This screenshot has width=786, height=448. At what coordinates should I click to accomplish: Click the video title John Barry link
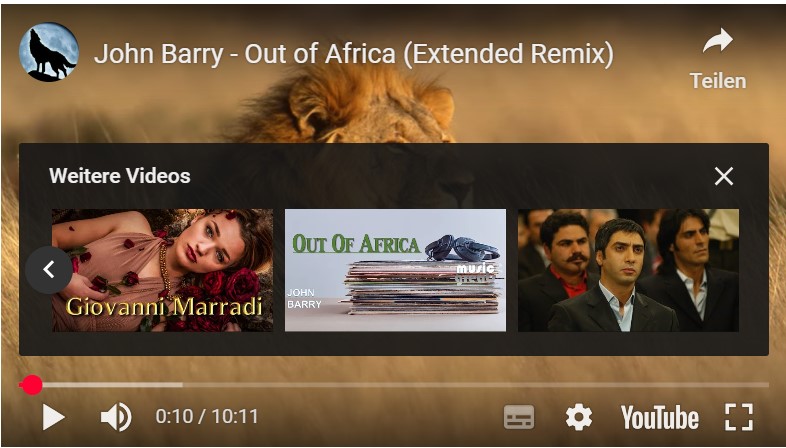tap(353, 54)
